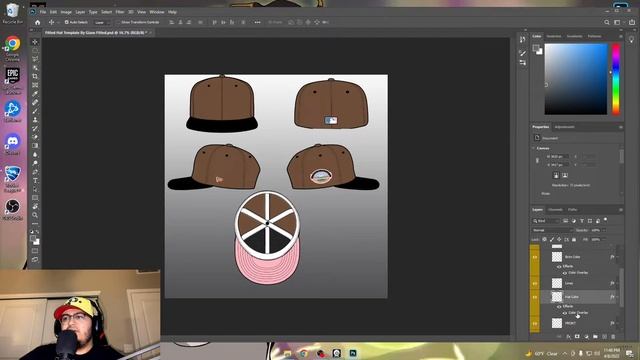Collapse the Canvas section in Properties
The height and width of the screenshot is (360, 640).
pyautogui.click(x=534, y=148)
